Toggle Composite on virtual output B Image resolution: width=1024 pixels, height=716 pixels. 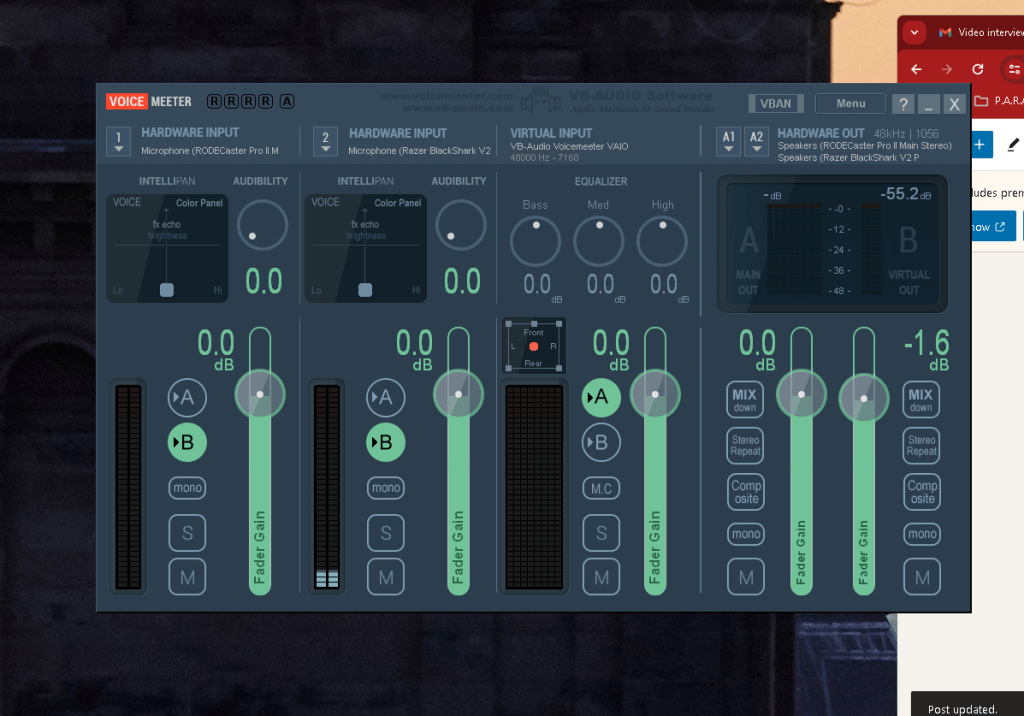tap(922, 492)
